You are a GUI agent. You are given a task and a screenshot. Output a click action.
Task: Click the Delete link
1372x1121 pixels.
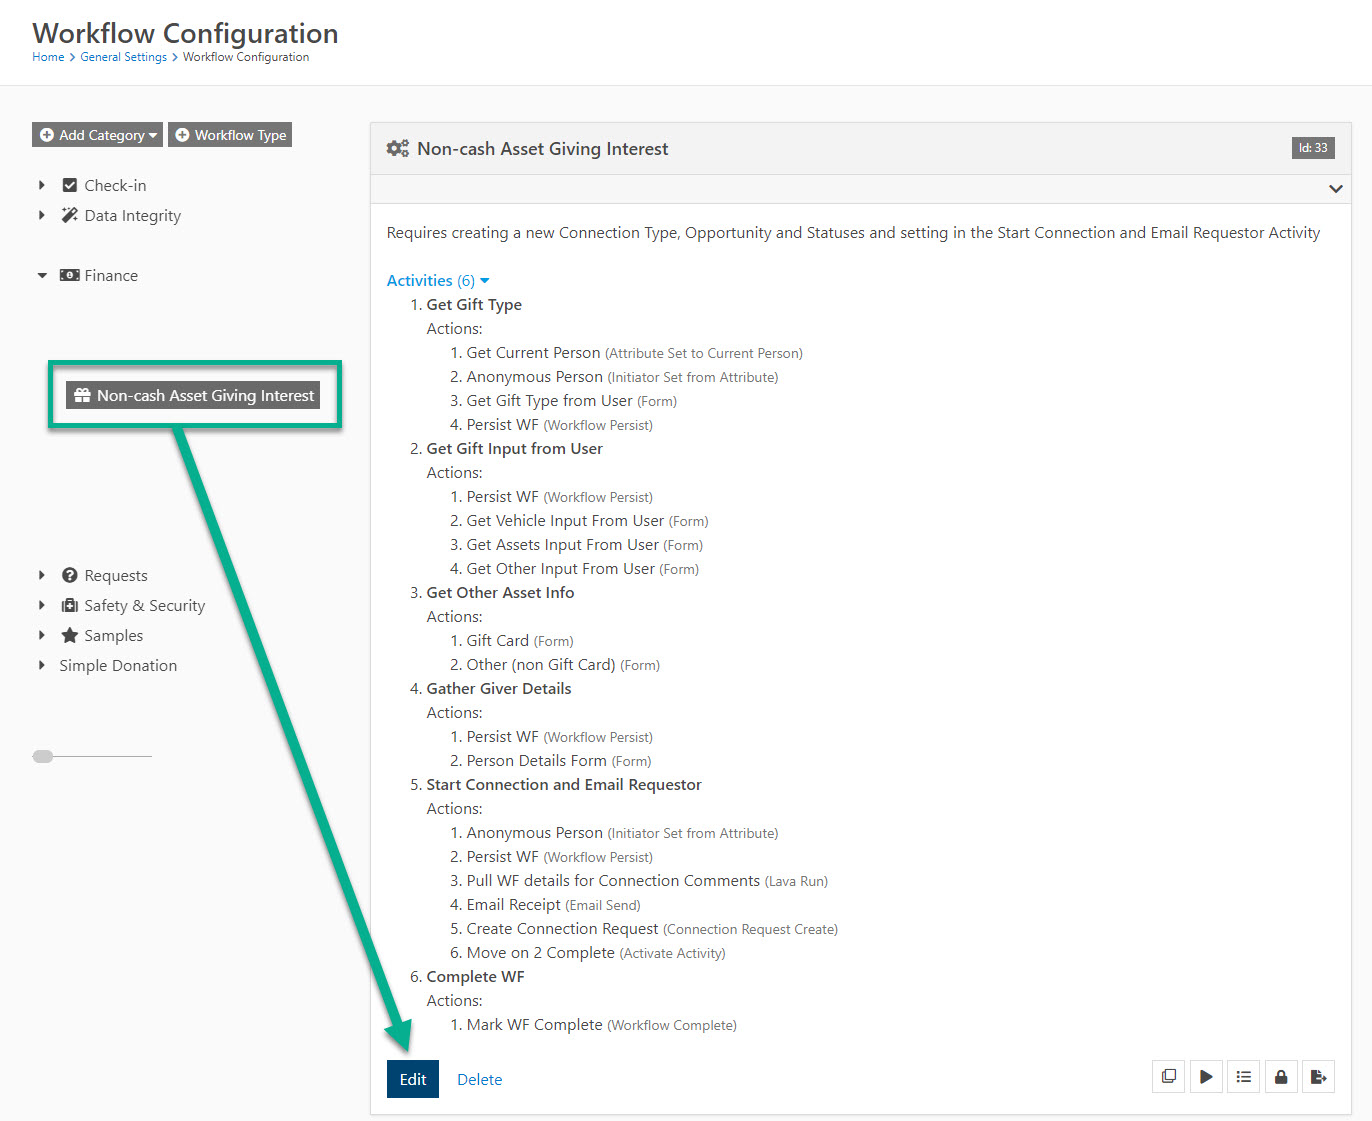480,1079
